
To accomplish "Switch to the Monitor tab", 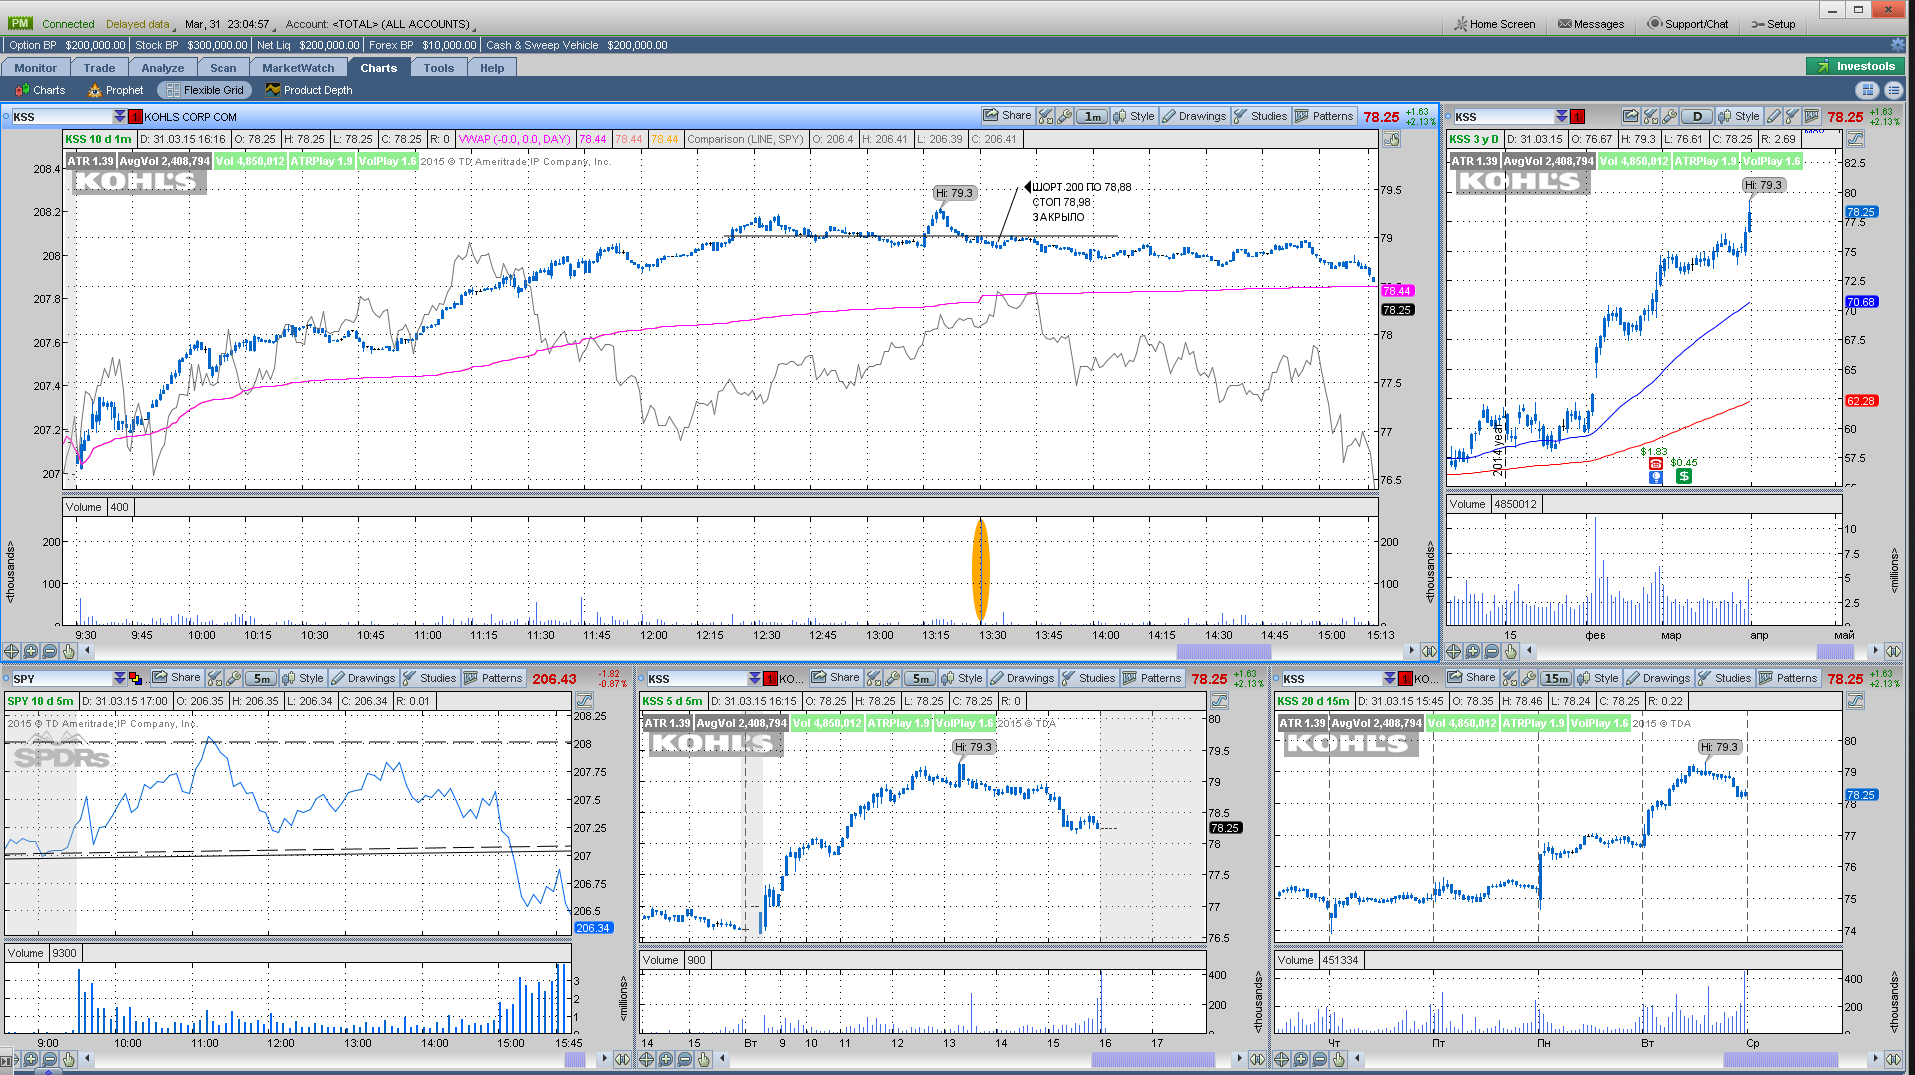I will click(36, 68).
